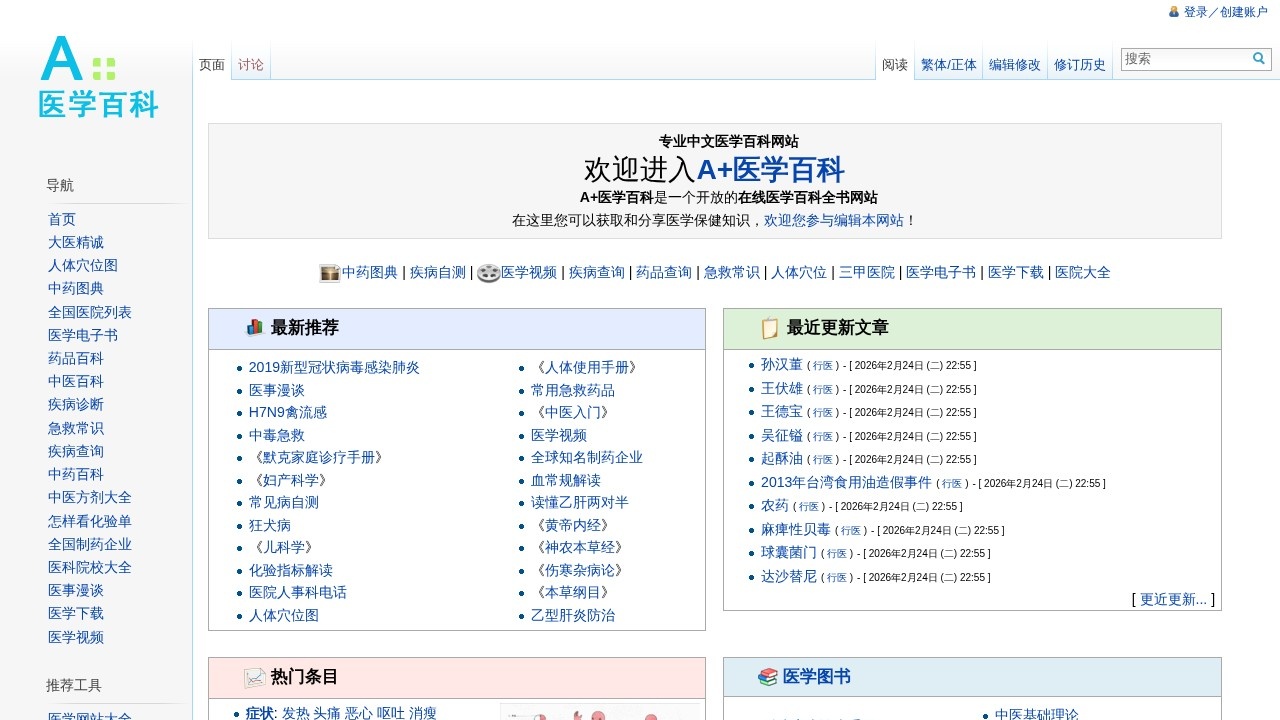
Task: Click the A+医学百科 site logo
Action: point(95,78)
